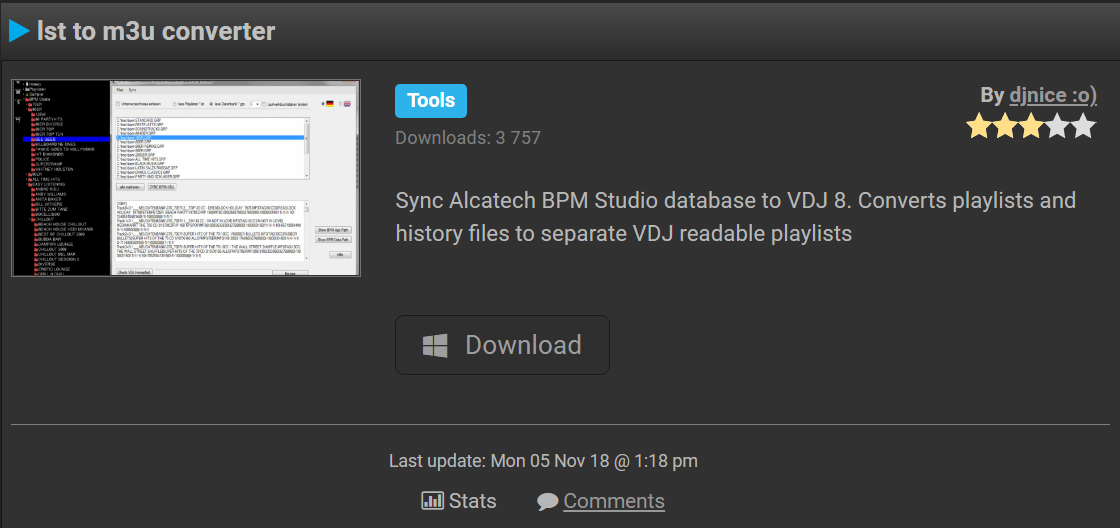Click the lst to m3u converter title
The width and height of the screenshot is (1120, 528).
[156, 31]
